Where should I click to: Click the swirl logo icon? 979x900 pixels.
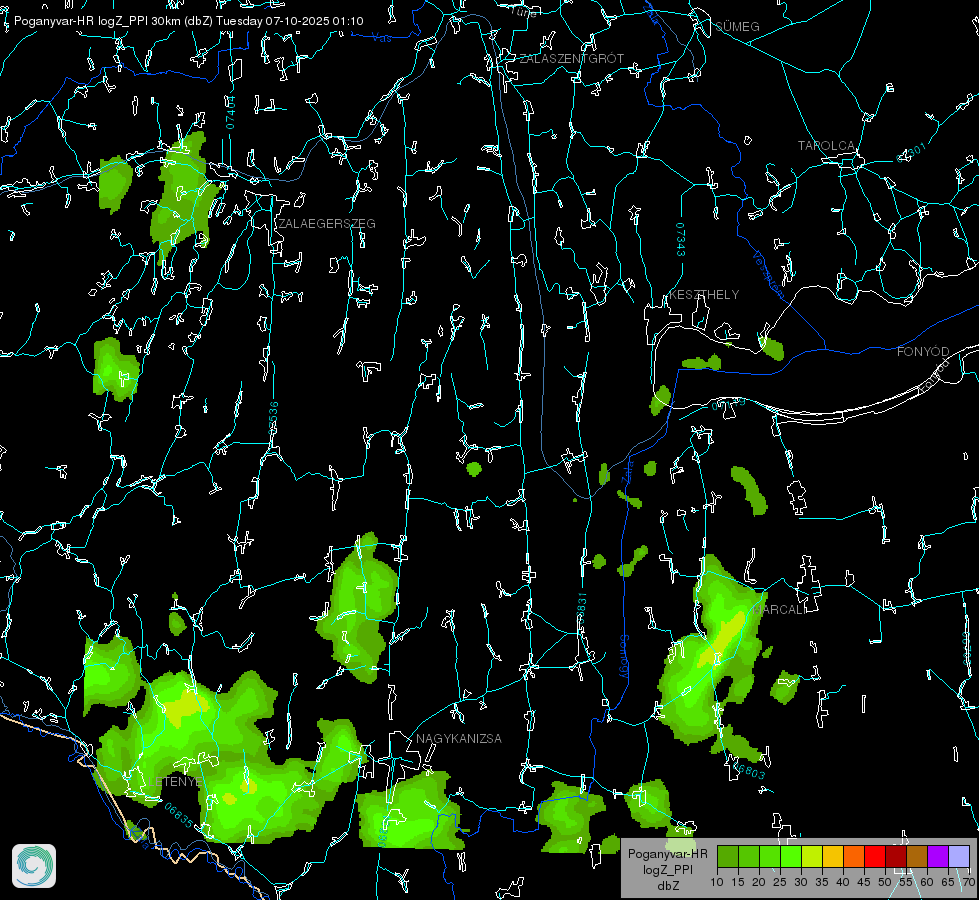click(x=34, y=866)
